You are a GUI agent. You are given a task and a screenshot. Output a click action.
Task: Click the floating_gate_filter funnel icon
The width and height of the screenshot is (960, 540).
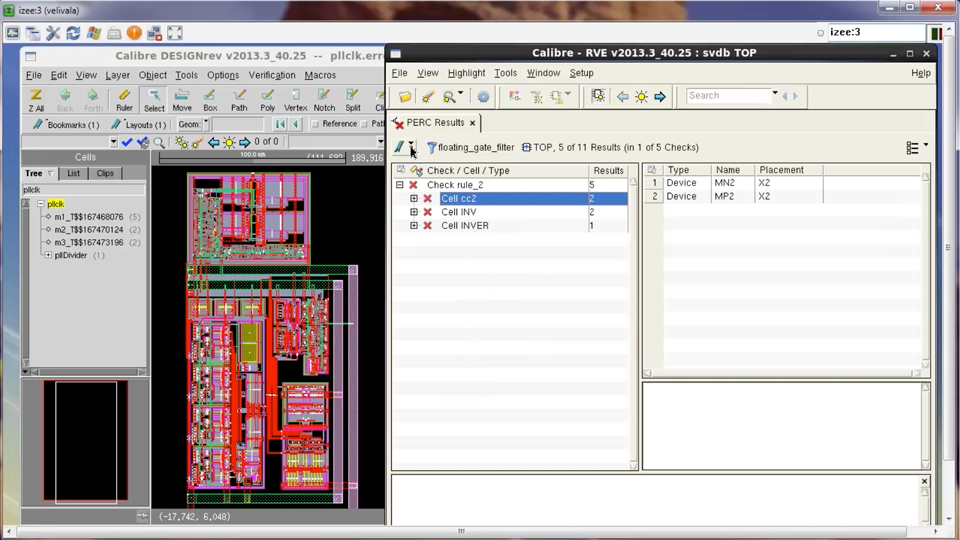432,148
